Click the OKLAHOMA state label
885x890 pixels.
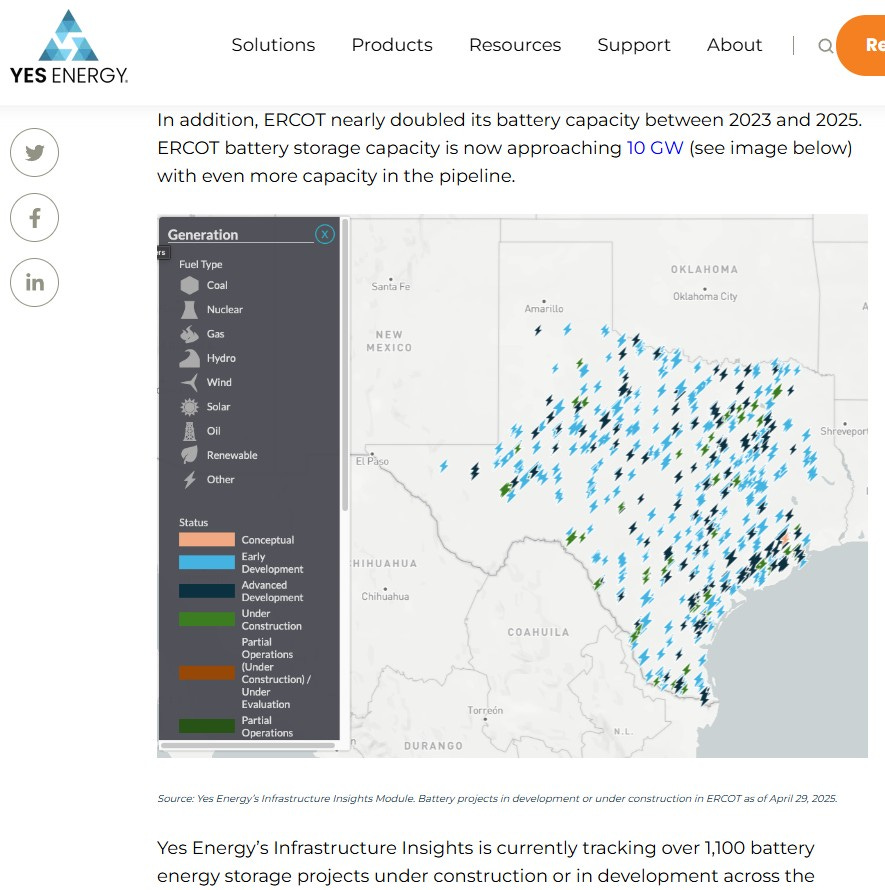click(x=704, y=270)
